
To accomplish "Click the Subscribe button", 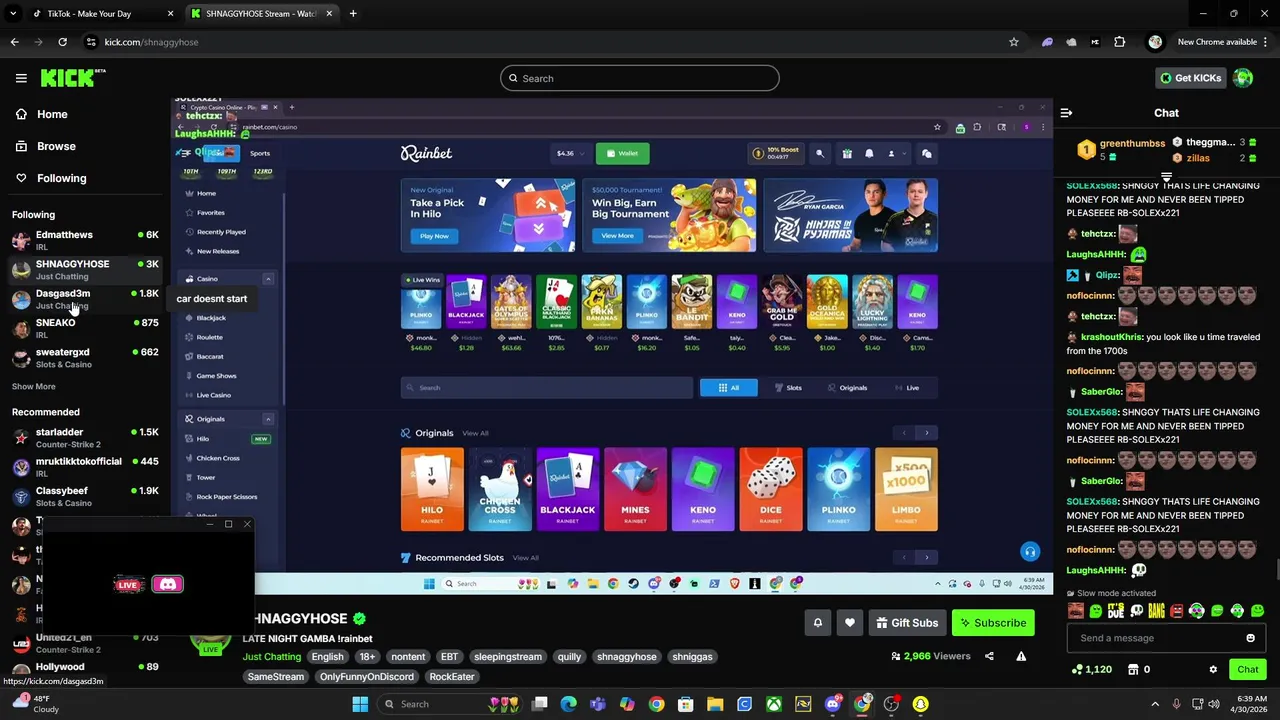I will [993, 623].
